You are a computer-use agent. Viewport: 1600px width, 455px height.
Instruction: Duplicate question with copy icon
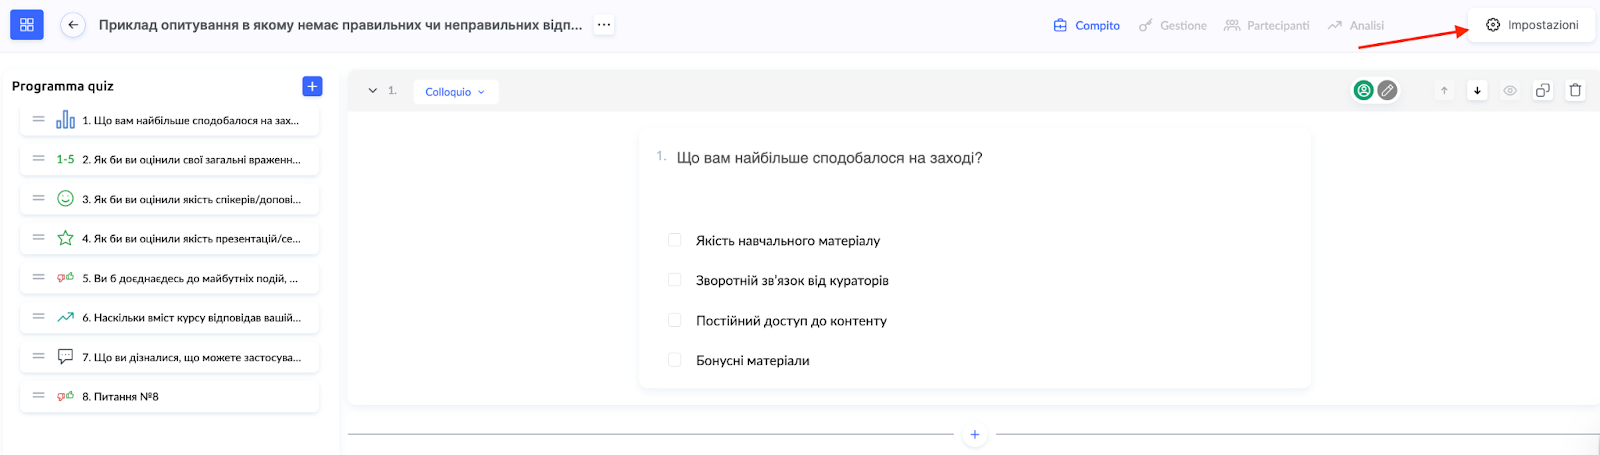[1543, 91]
